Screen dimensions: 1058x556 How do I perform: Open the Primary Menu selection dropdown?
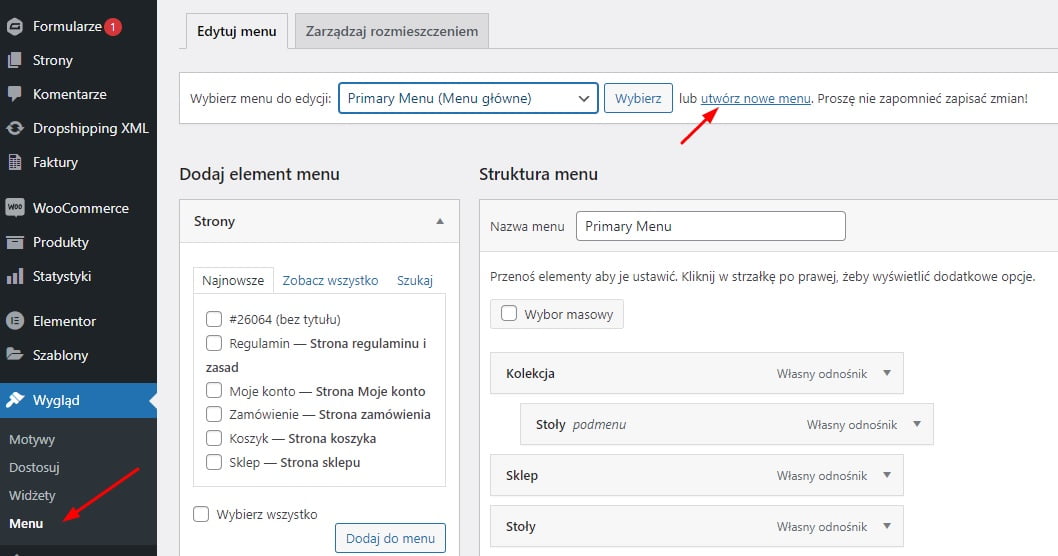[x=468, y=99]
